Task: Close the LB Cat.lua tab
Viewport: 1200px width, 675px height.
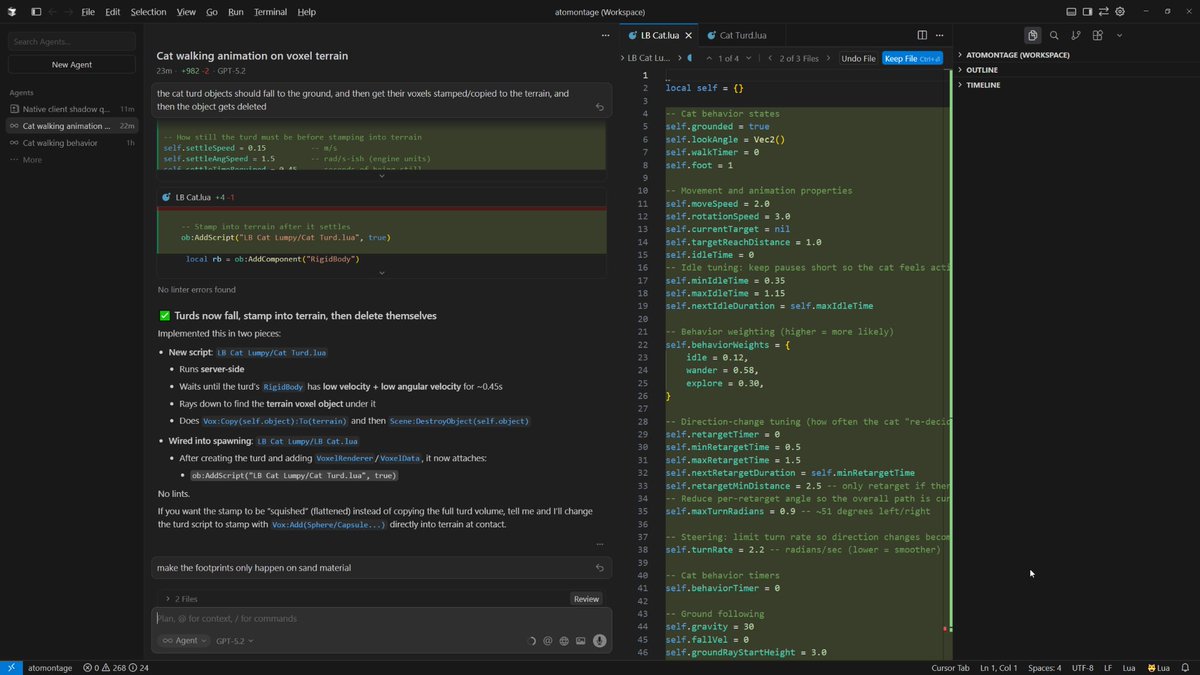Action: [x=687, y=35]
